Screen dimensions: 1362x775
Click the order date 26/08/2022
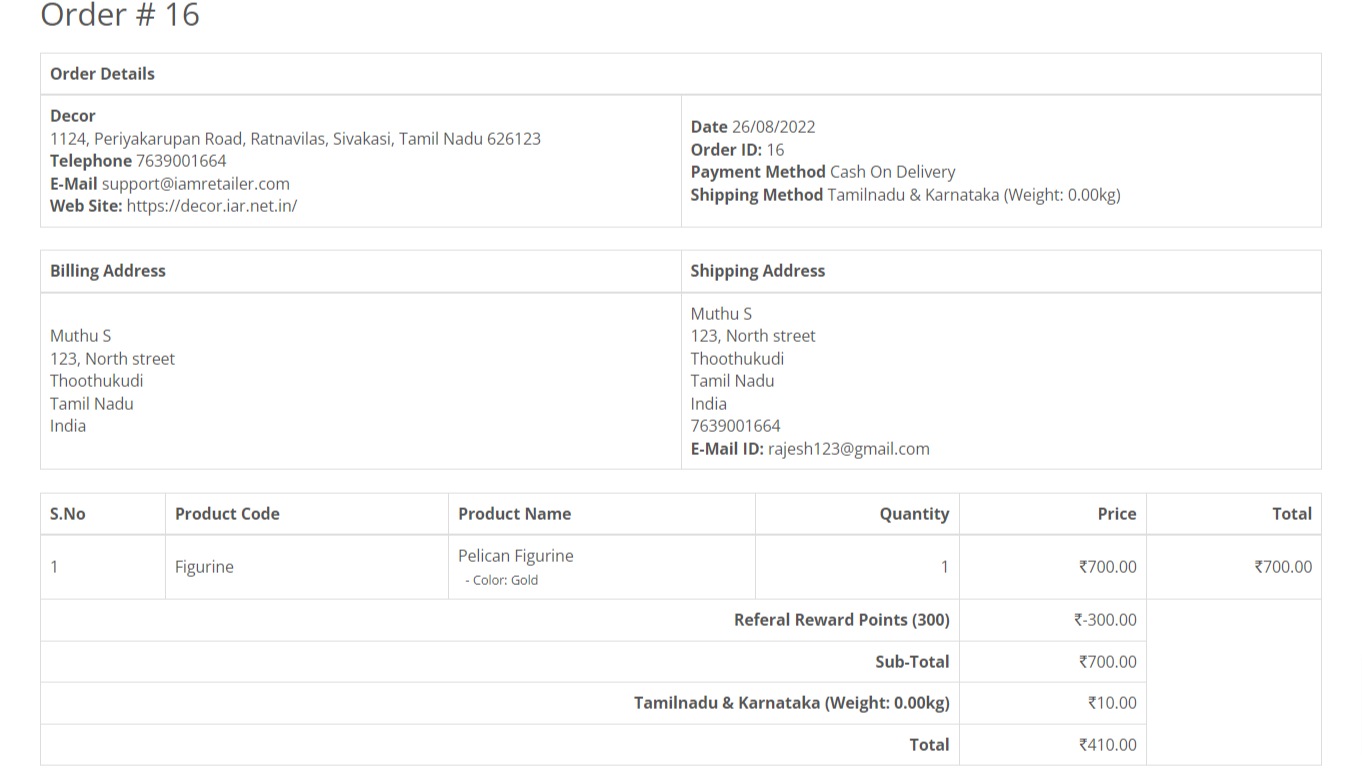(x=773, y=127)
